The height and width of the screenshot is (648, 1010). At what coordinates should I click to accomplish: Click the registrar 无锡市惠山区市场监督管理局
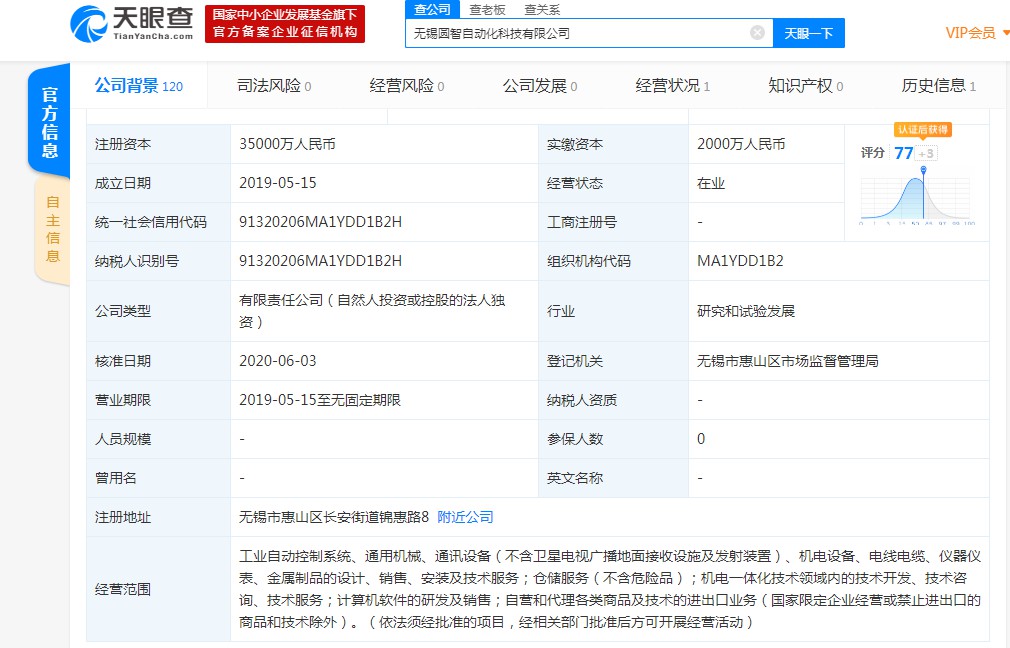click(788, 361)
